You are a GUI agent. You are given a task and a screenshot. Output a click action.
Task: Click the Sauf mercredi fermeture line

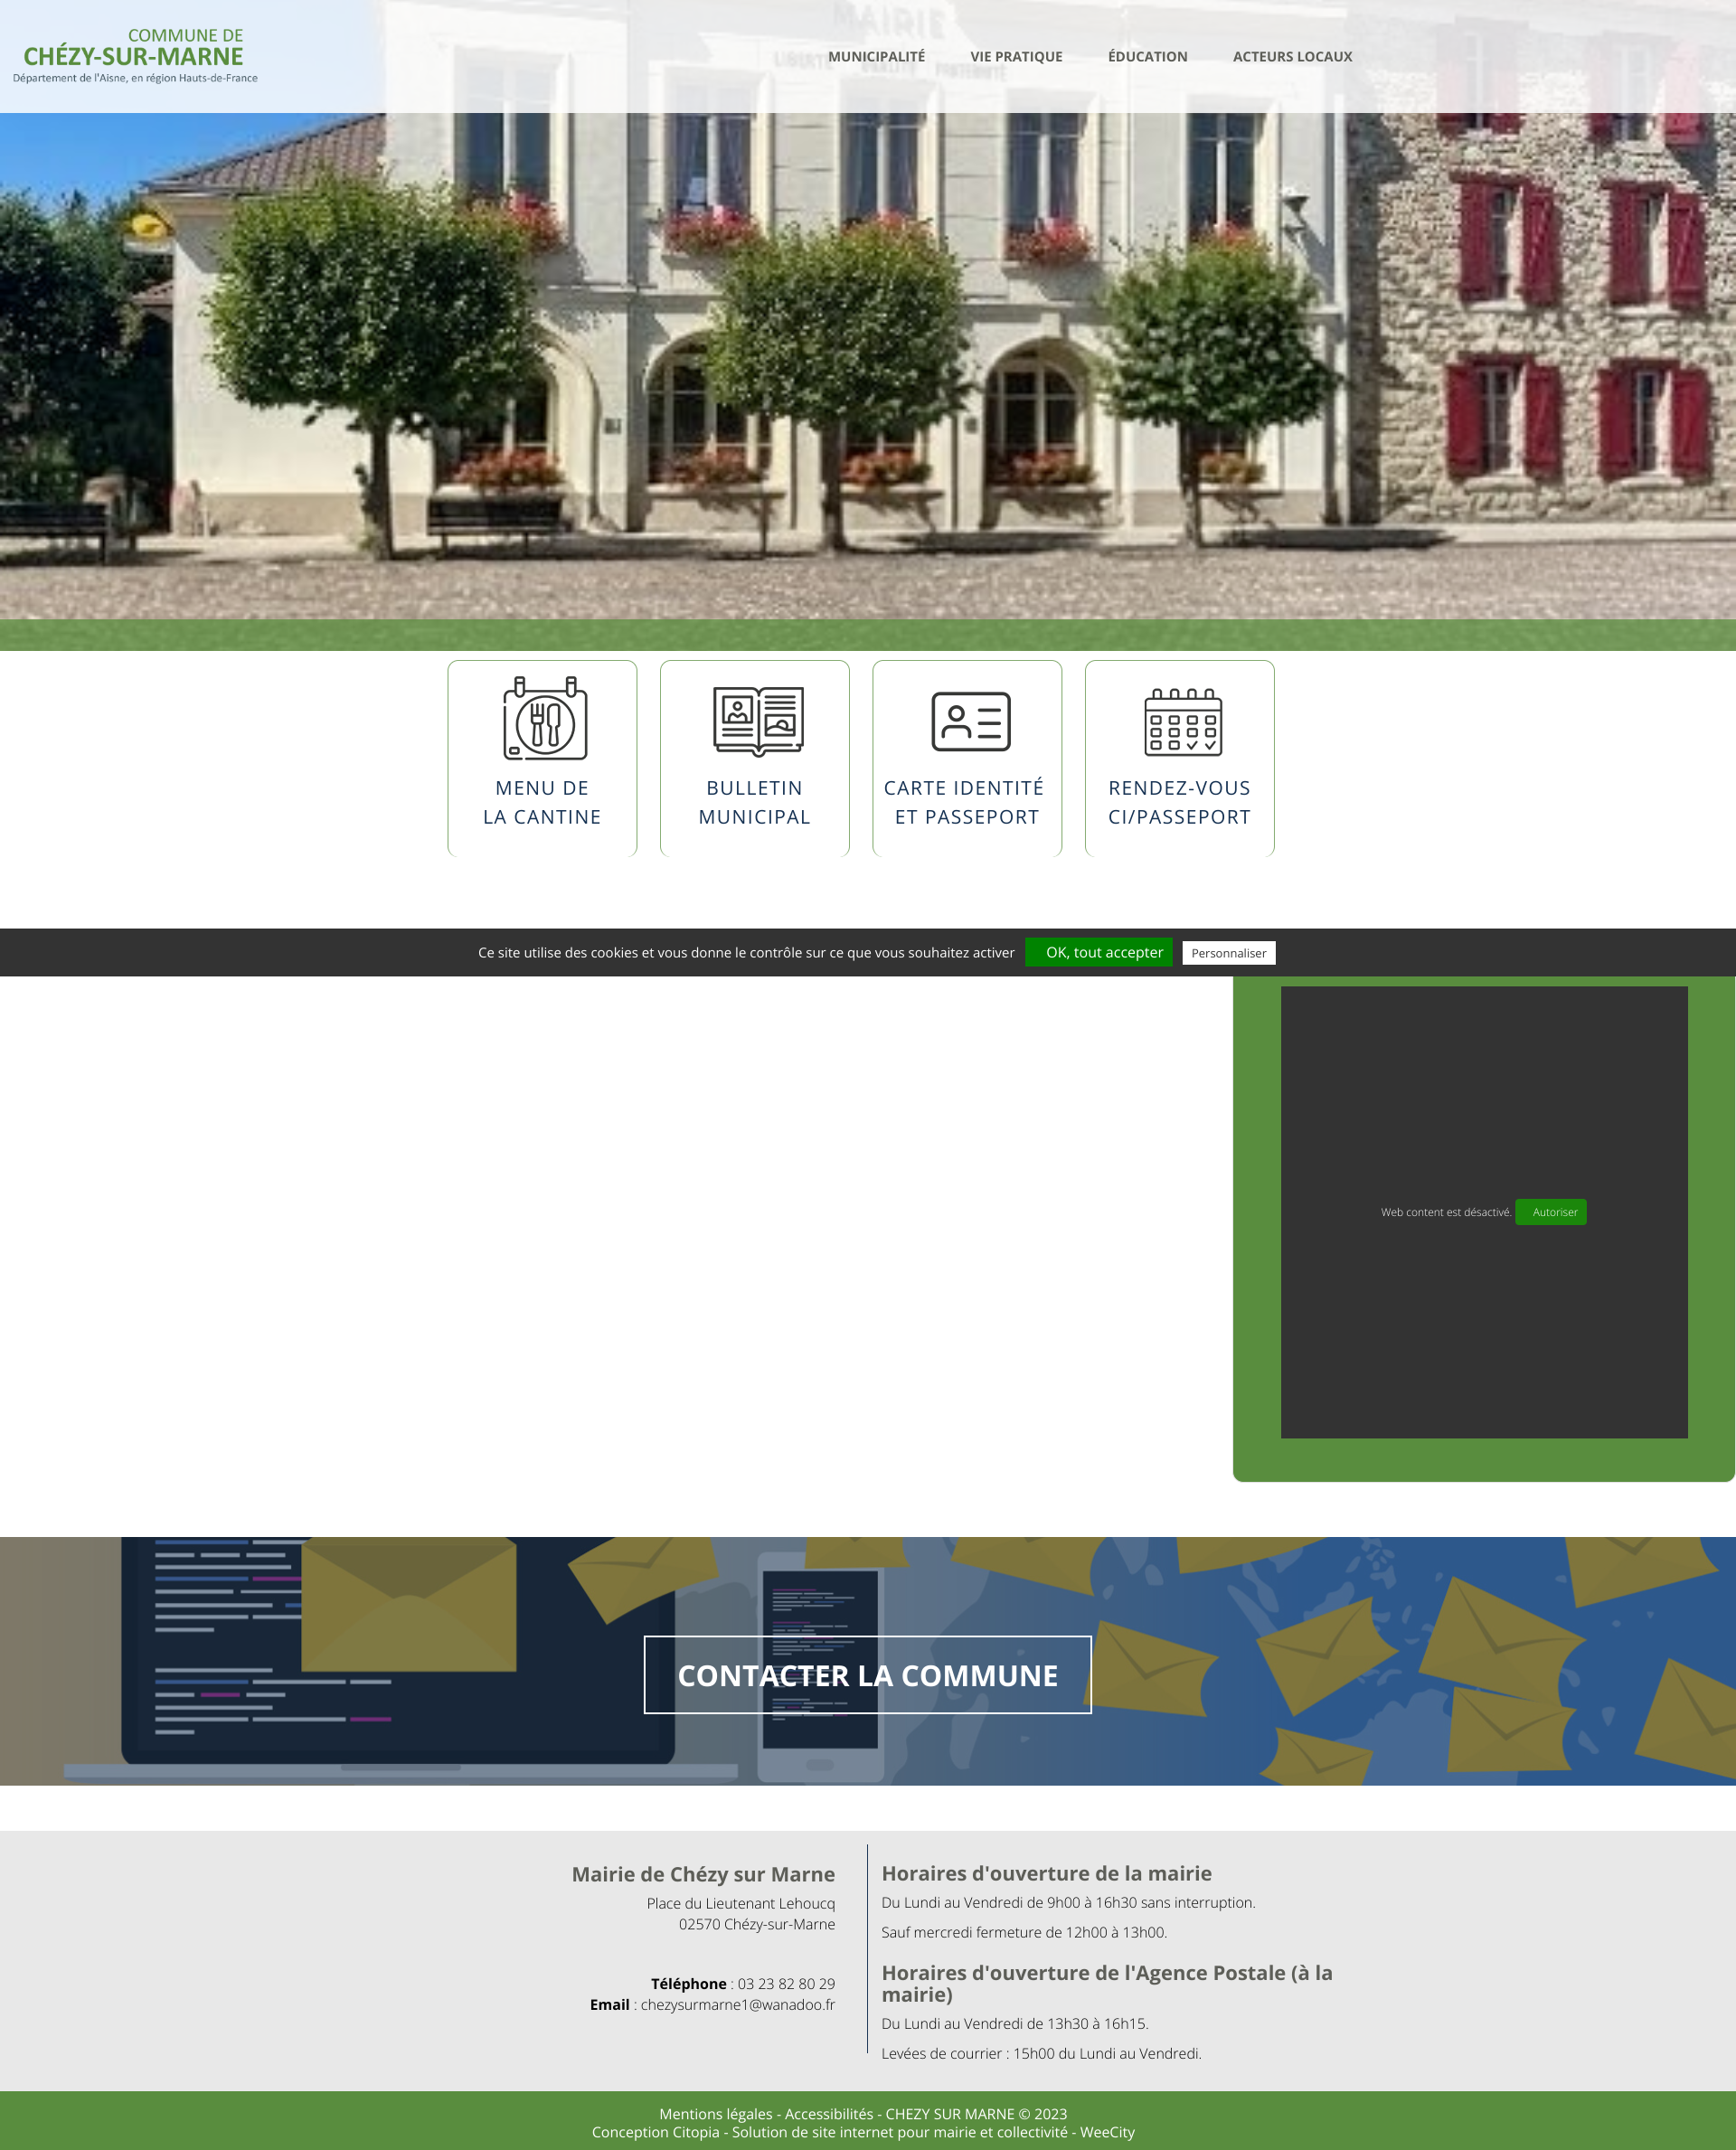point(1024,1932)
